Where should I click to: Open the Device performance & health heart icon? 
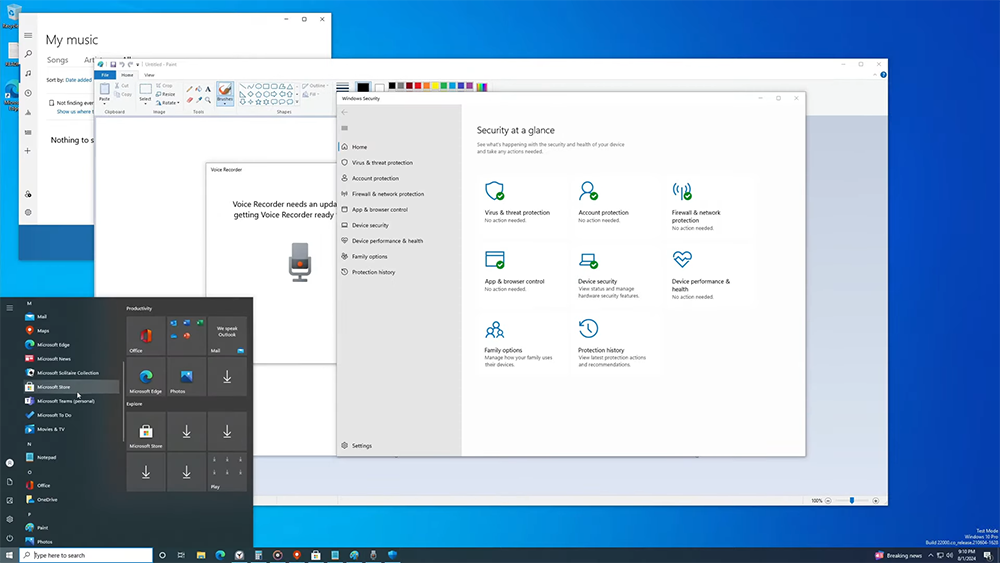point(682,260)
